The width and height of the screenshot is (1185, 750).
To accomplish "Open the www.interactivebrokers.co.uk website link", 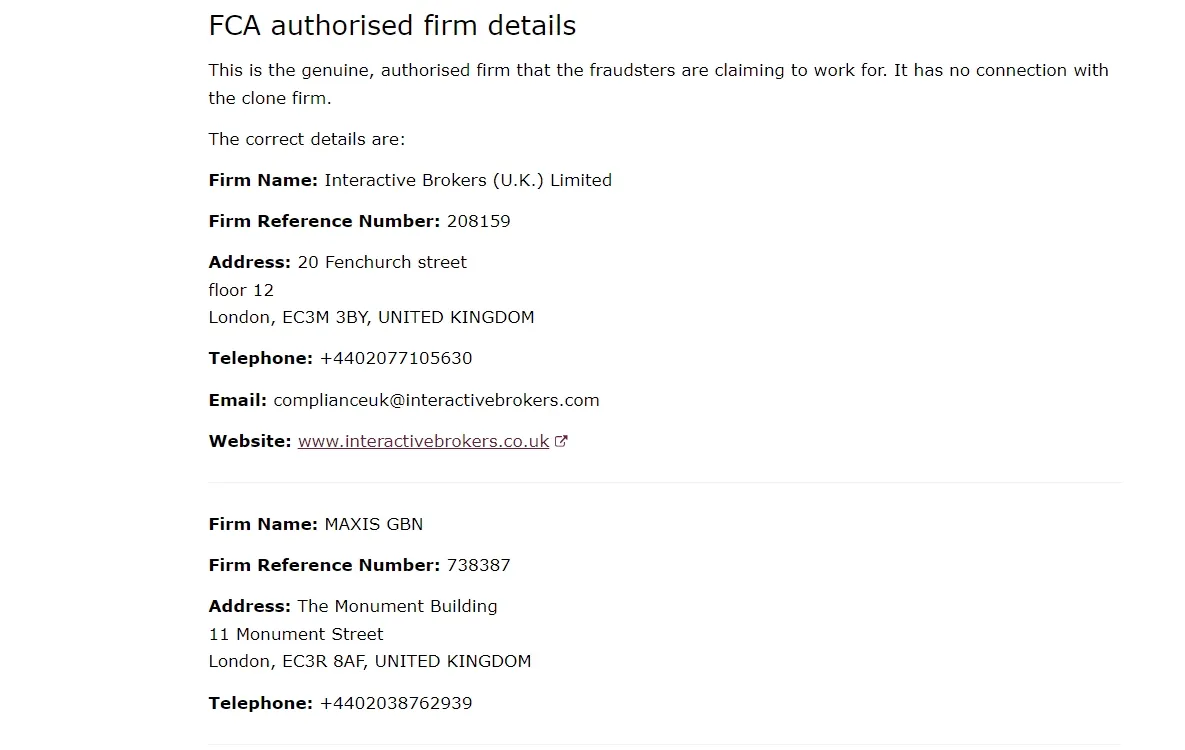I will [x=423, y=442].
